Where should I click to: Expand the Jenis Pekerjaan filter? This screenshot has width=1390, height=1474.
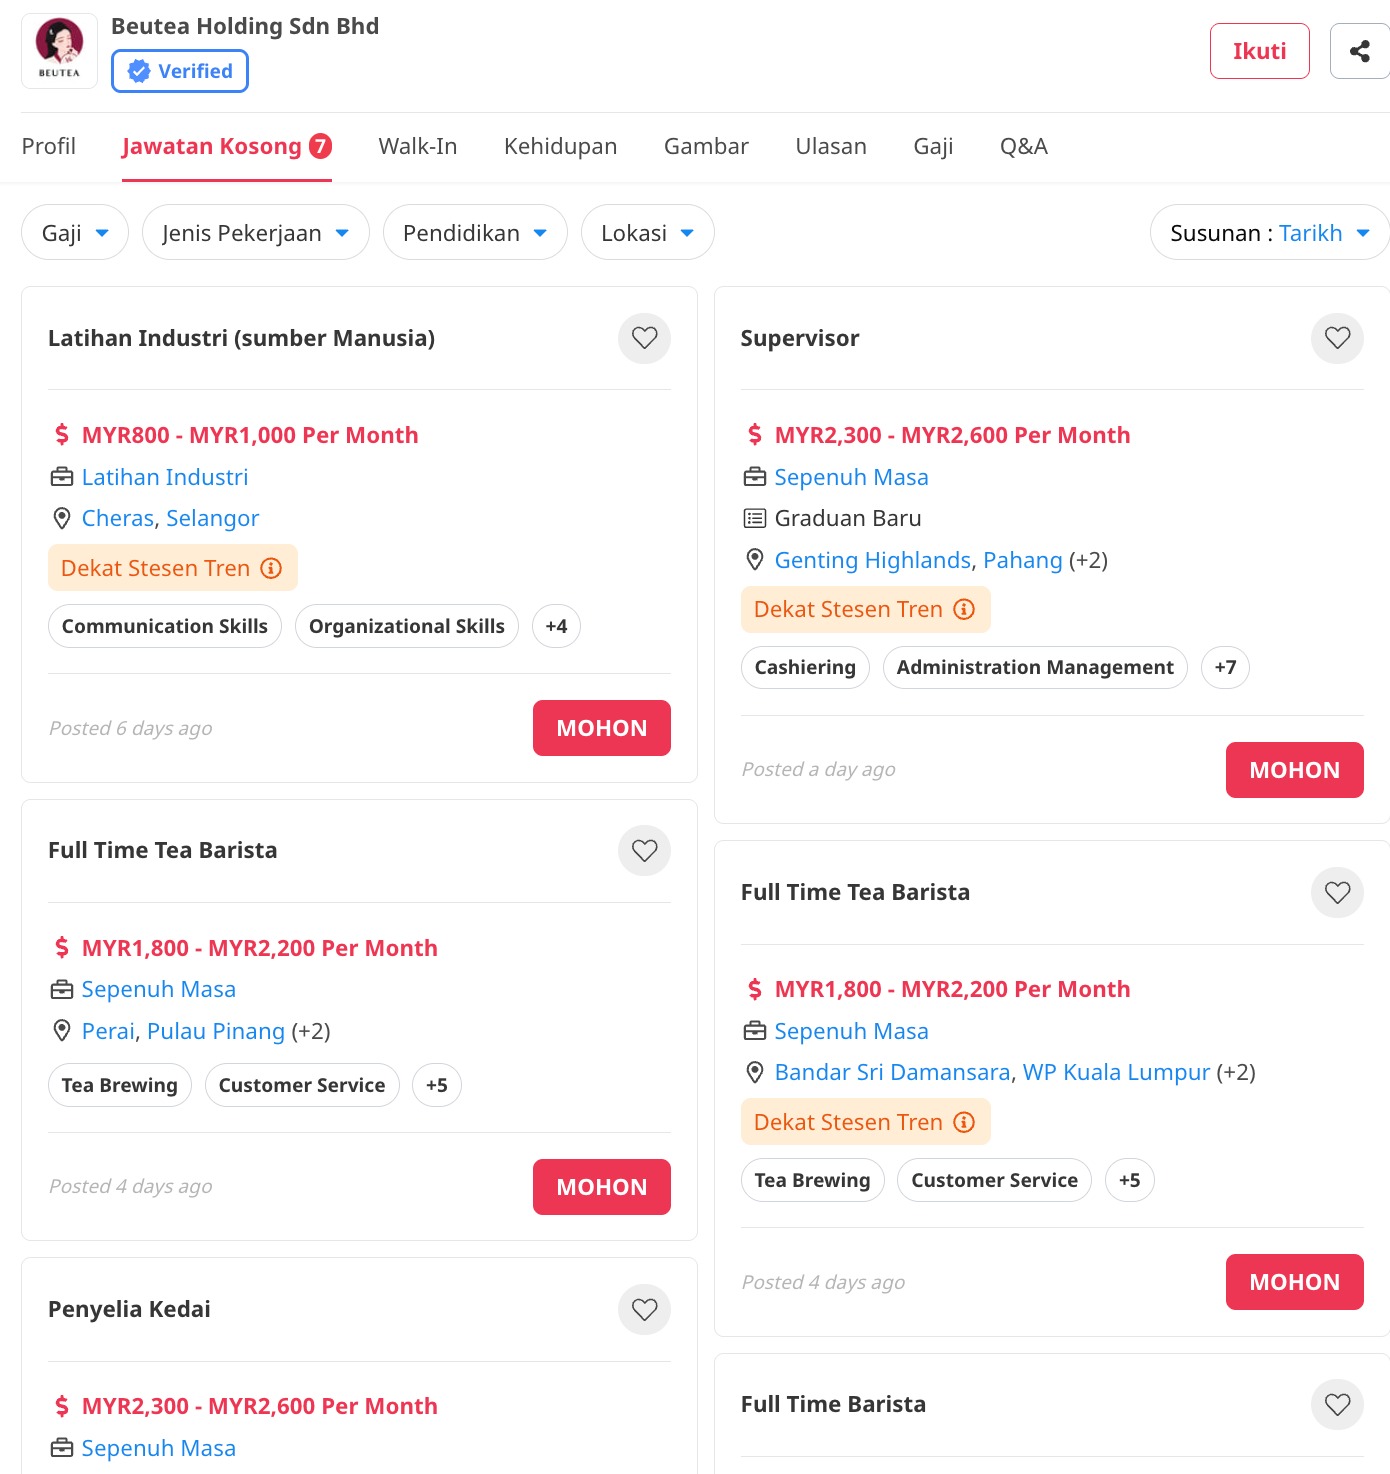255,233
